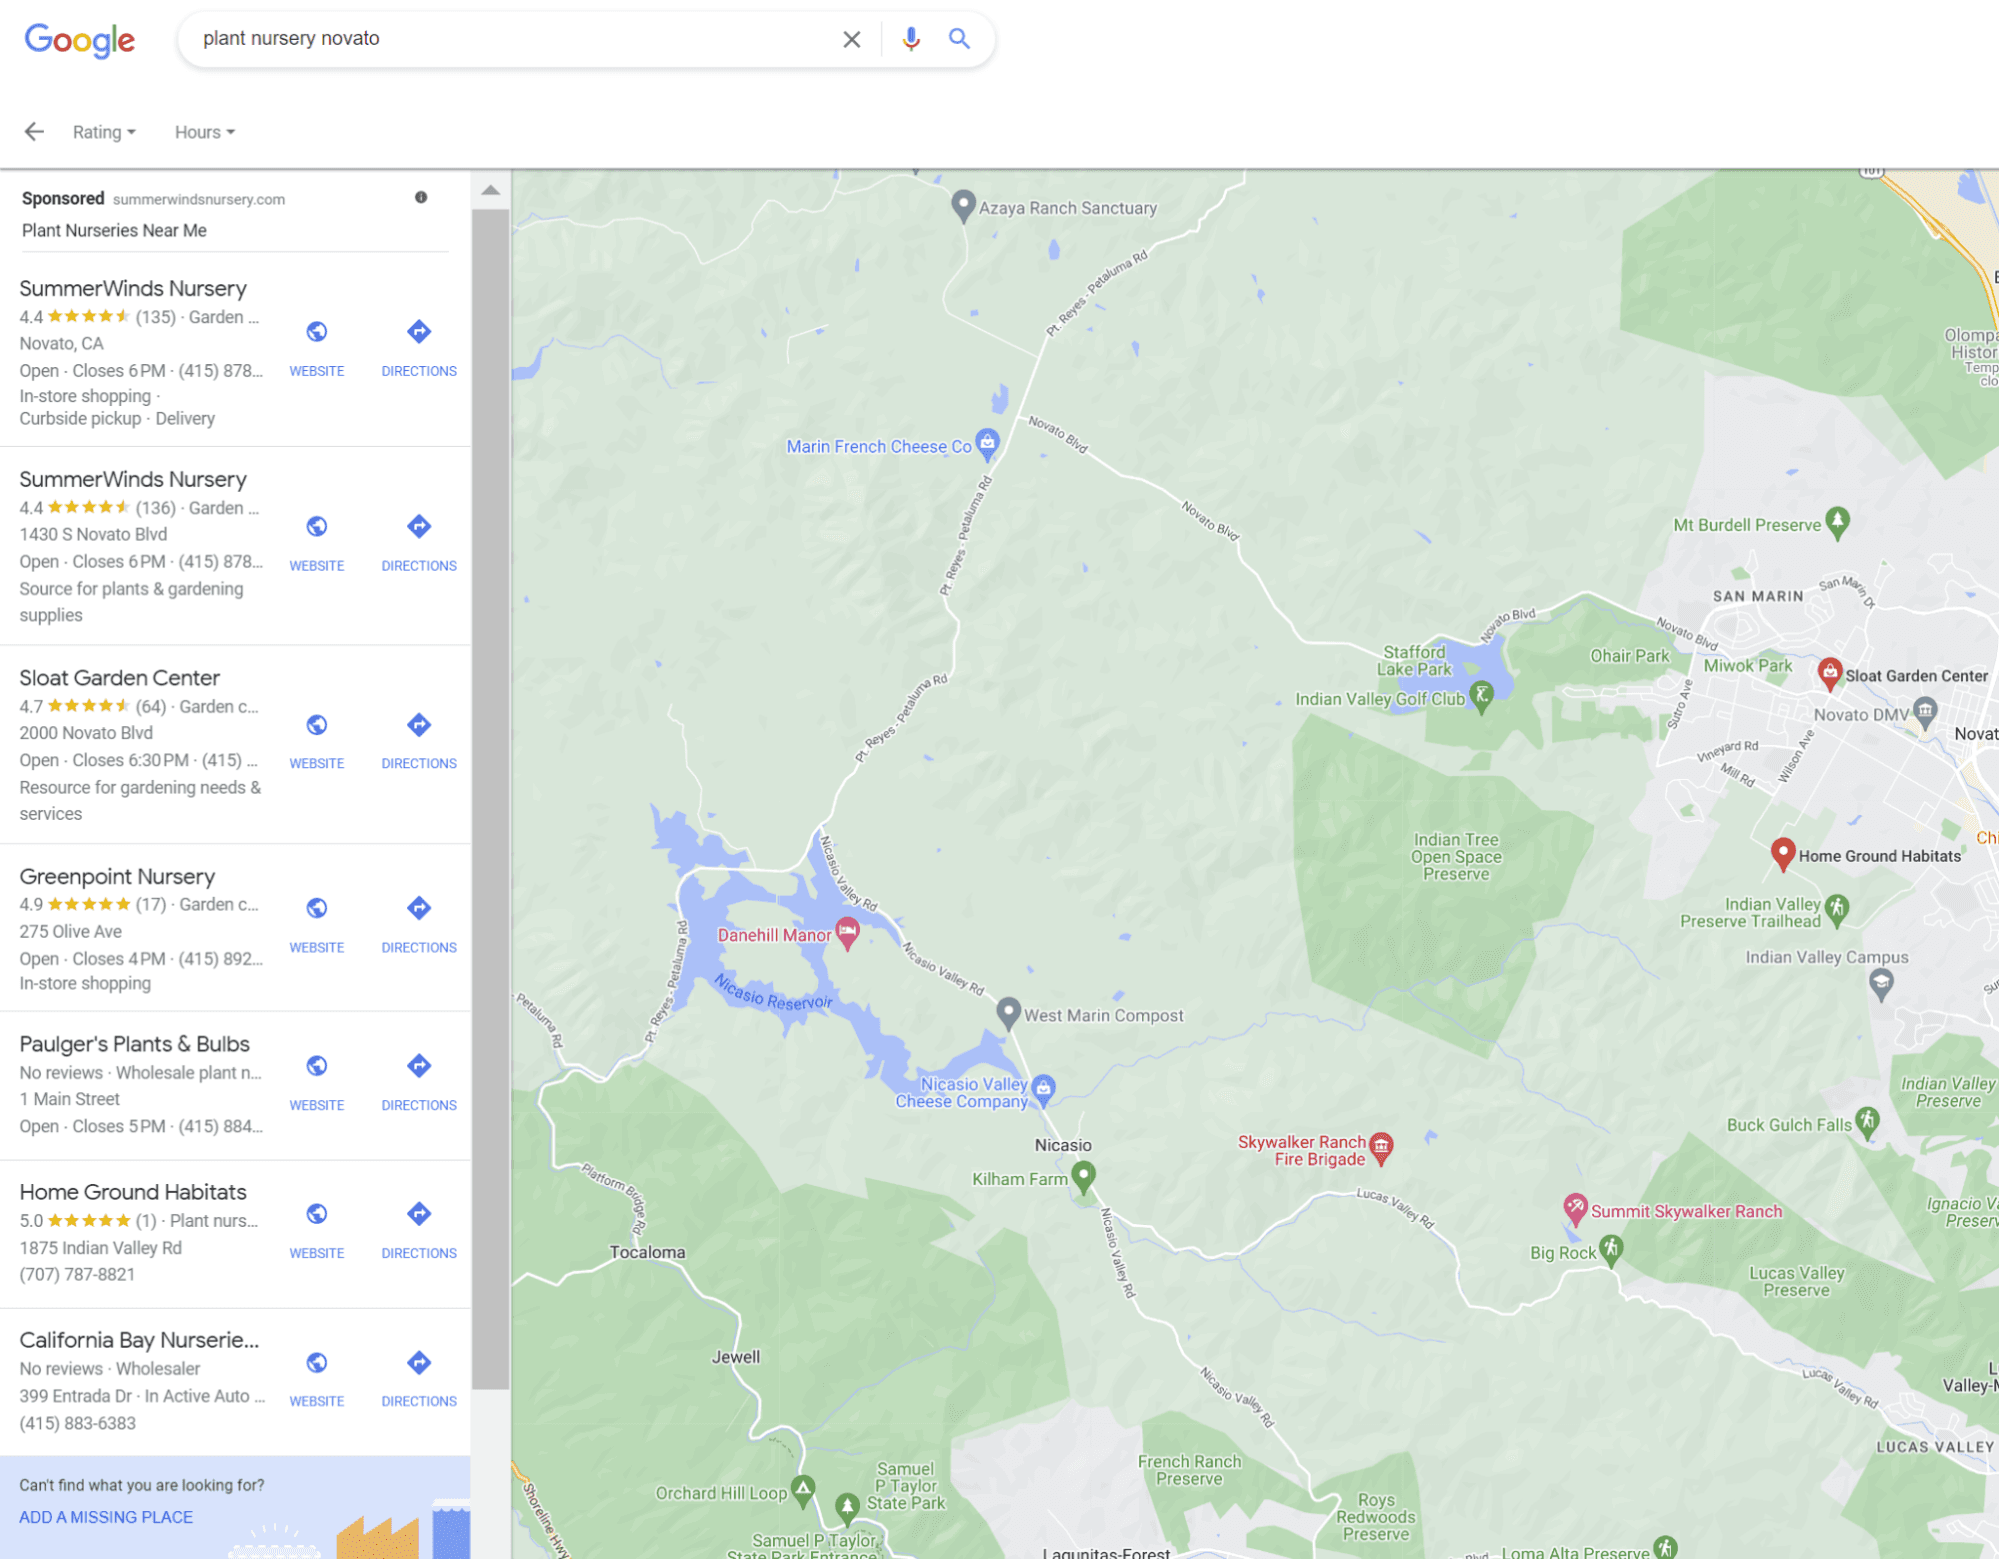This screenshot has height=1559, width=1999.
Task: Open Sloat Garden Center website globe icon
Action: (x=317, y=726)
